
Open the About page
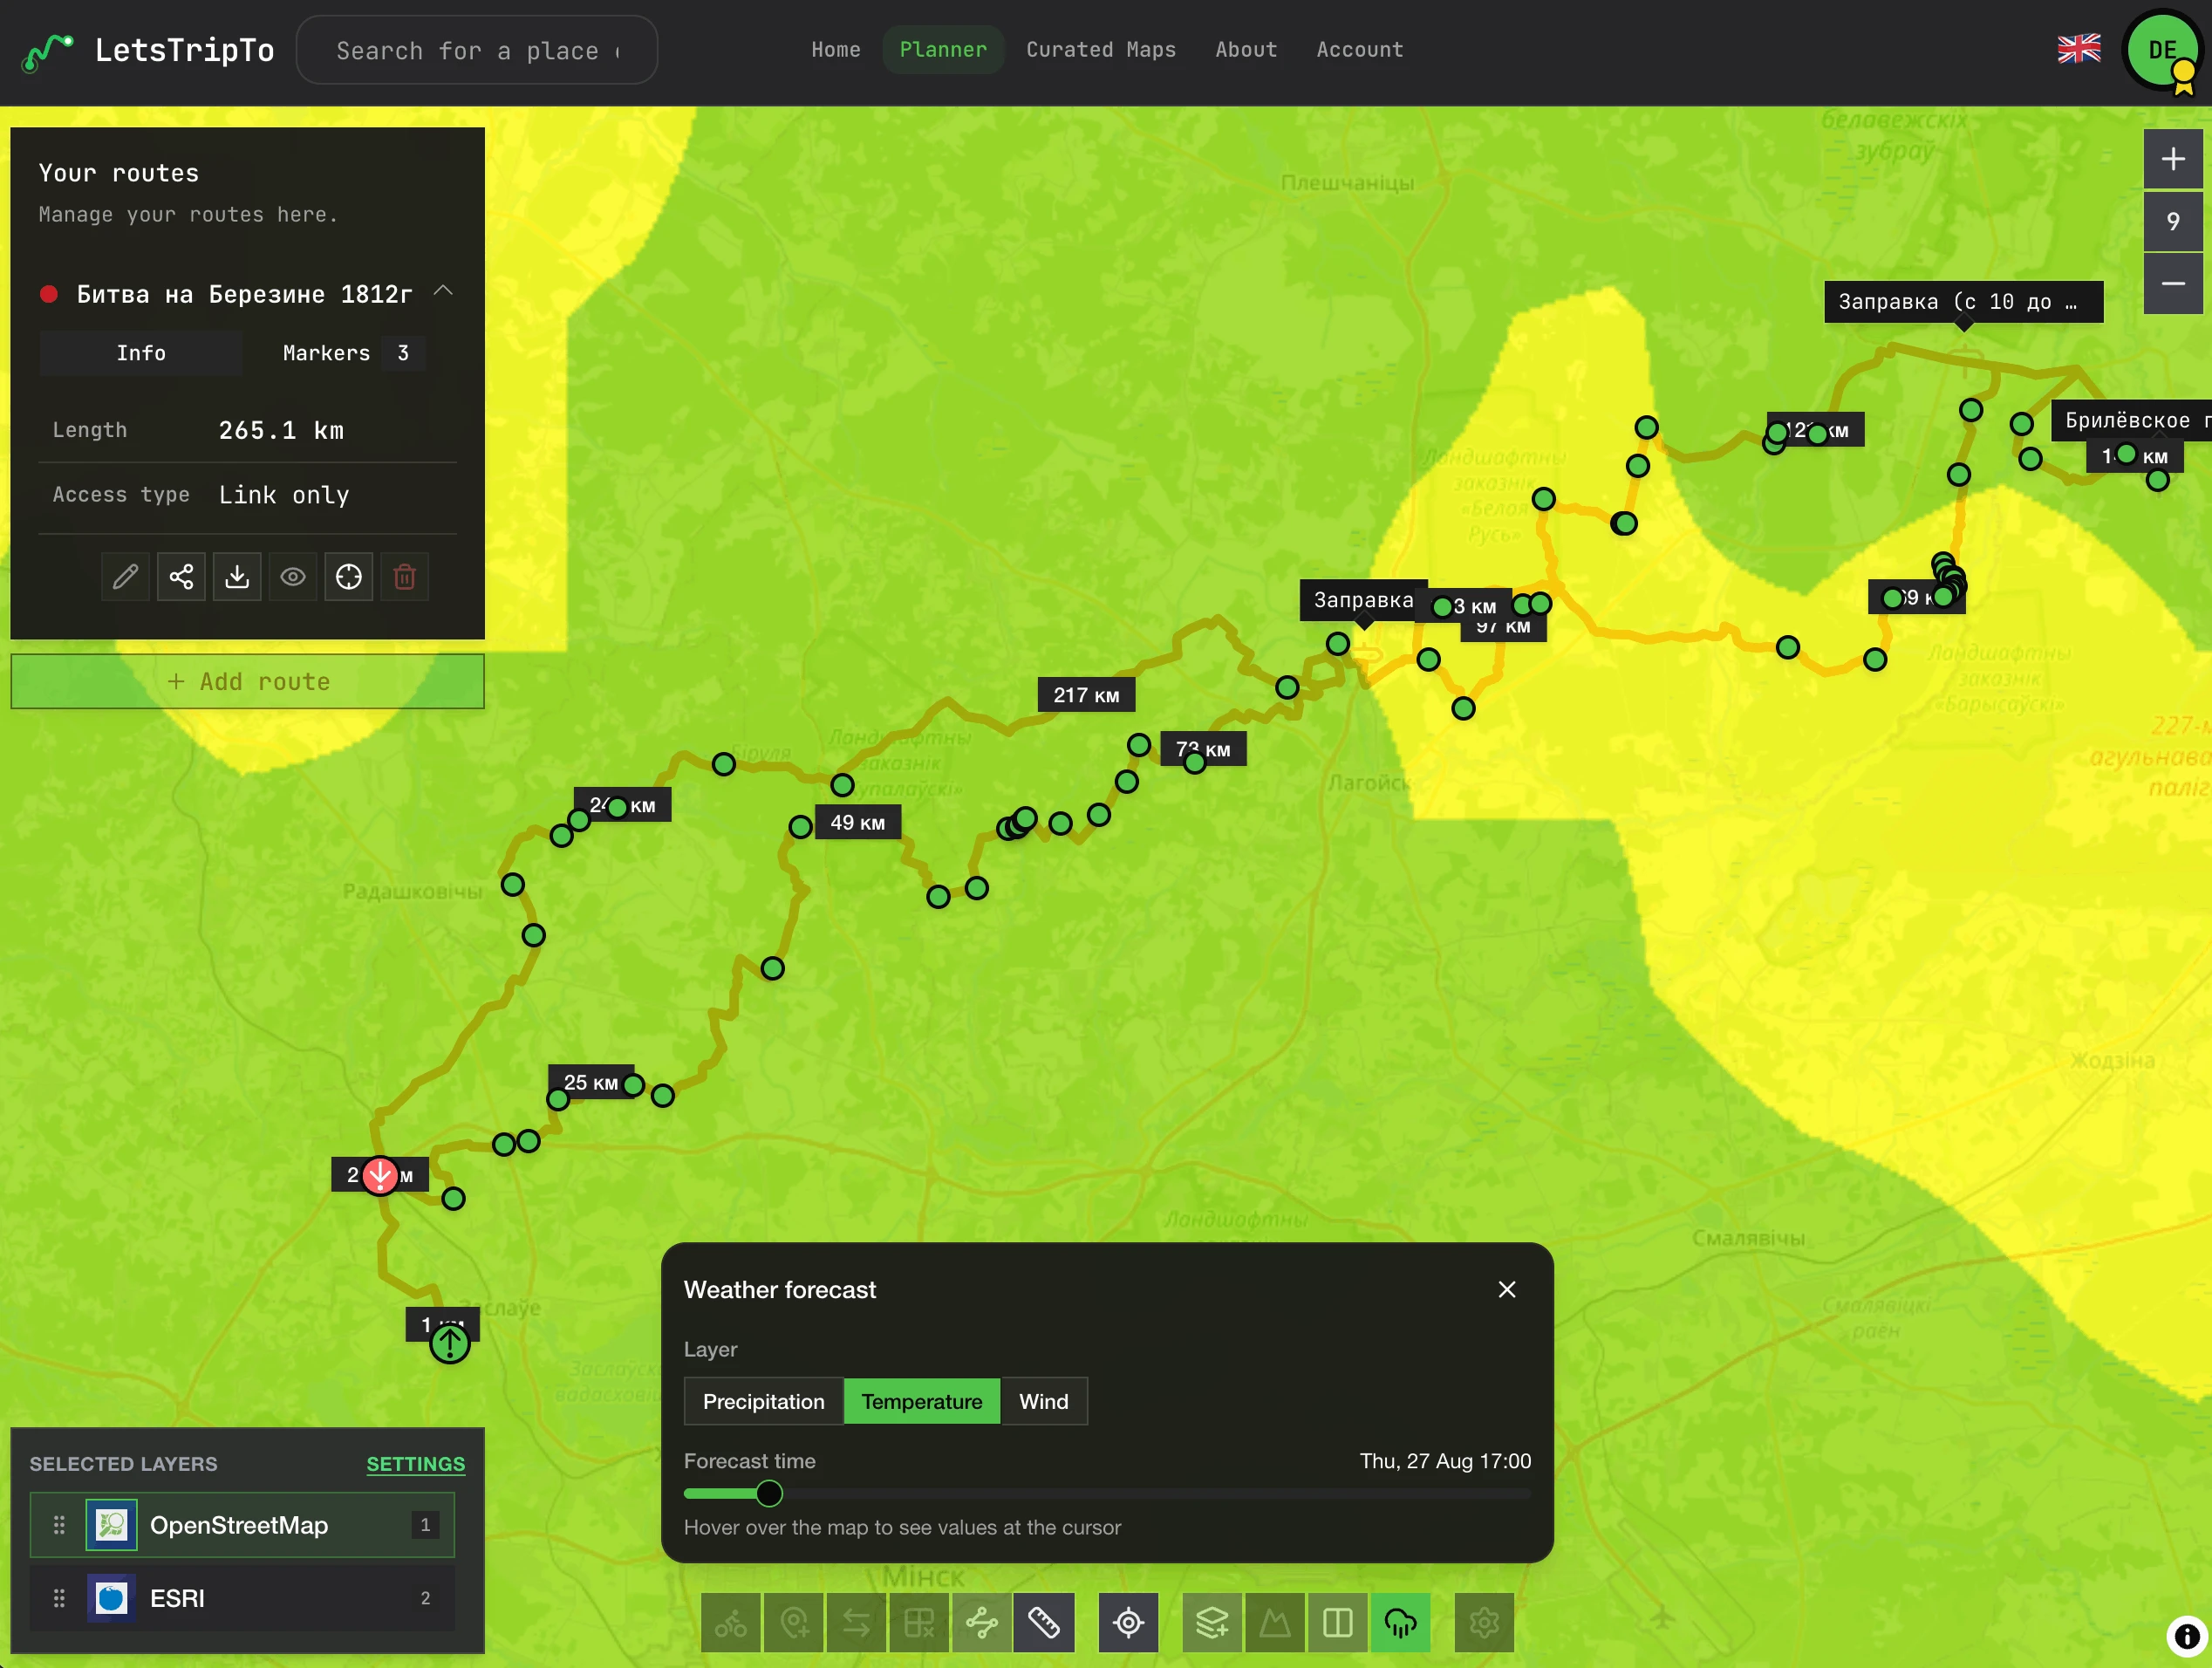(x=1246, y=50)
